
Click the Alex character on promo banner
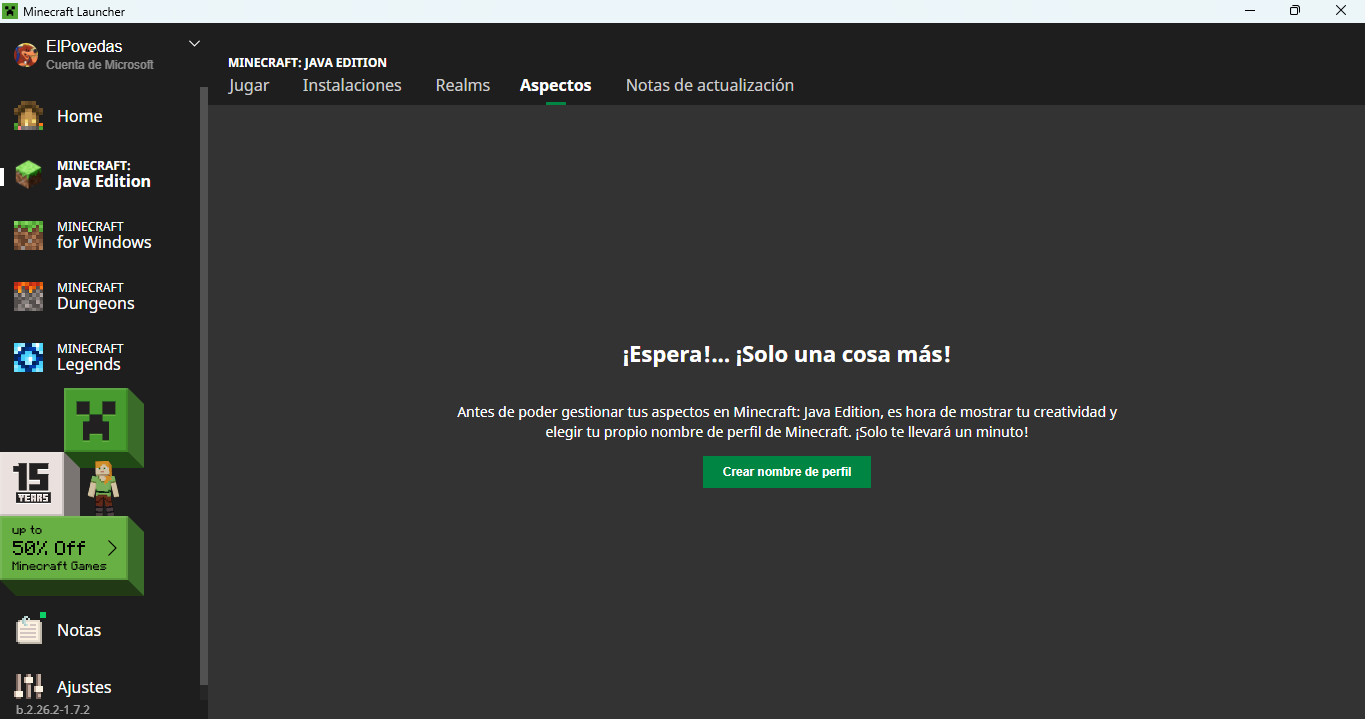point(103,488)
